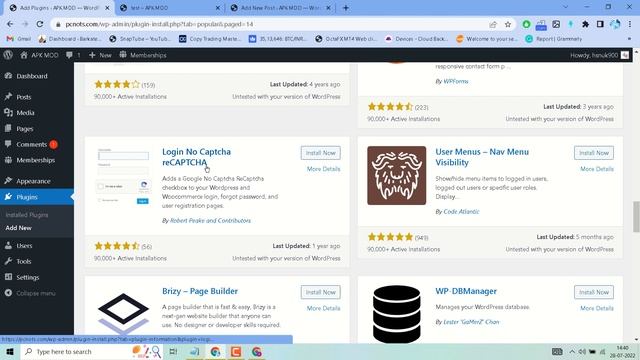Open the Installed Plugins submenu
This screenshot has width=640, height=360.
pos(27,215)
